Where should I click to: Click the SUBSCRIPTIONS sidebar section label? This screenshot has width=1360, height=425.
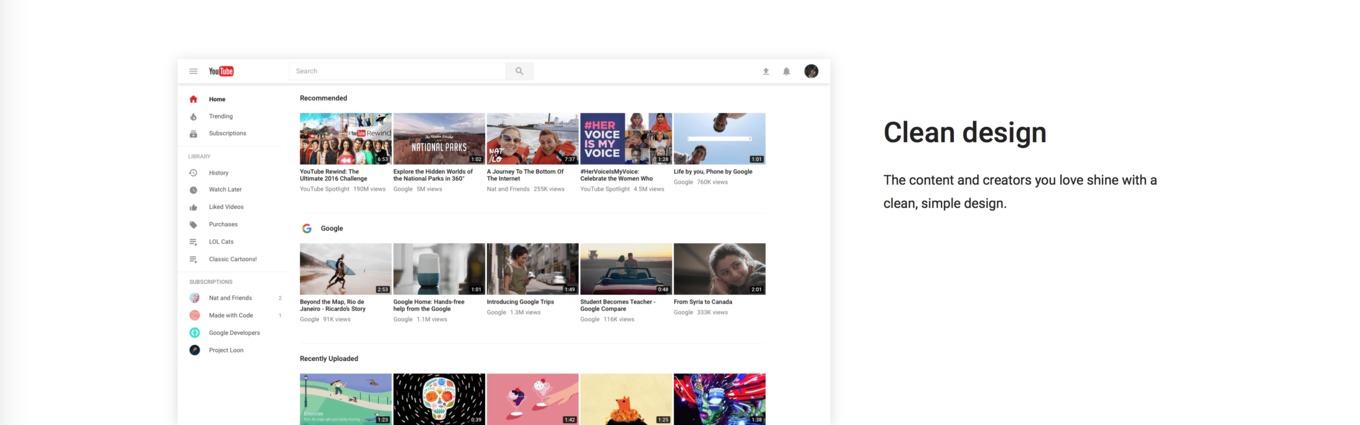point(211,282)
